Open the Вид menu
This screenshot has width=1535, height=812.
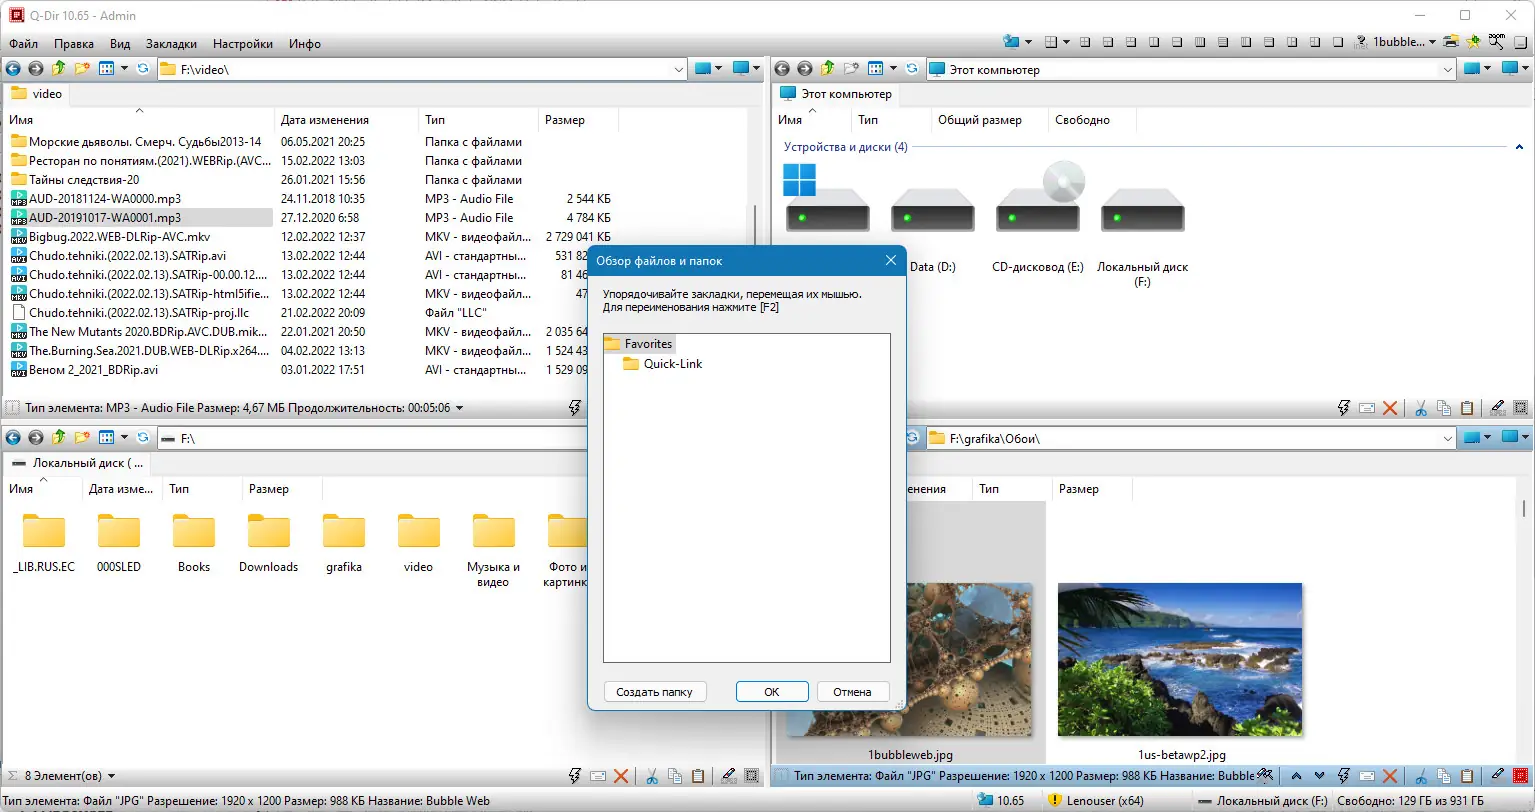click(120, 44)
